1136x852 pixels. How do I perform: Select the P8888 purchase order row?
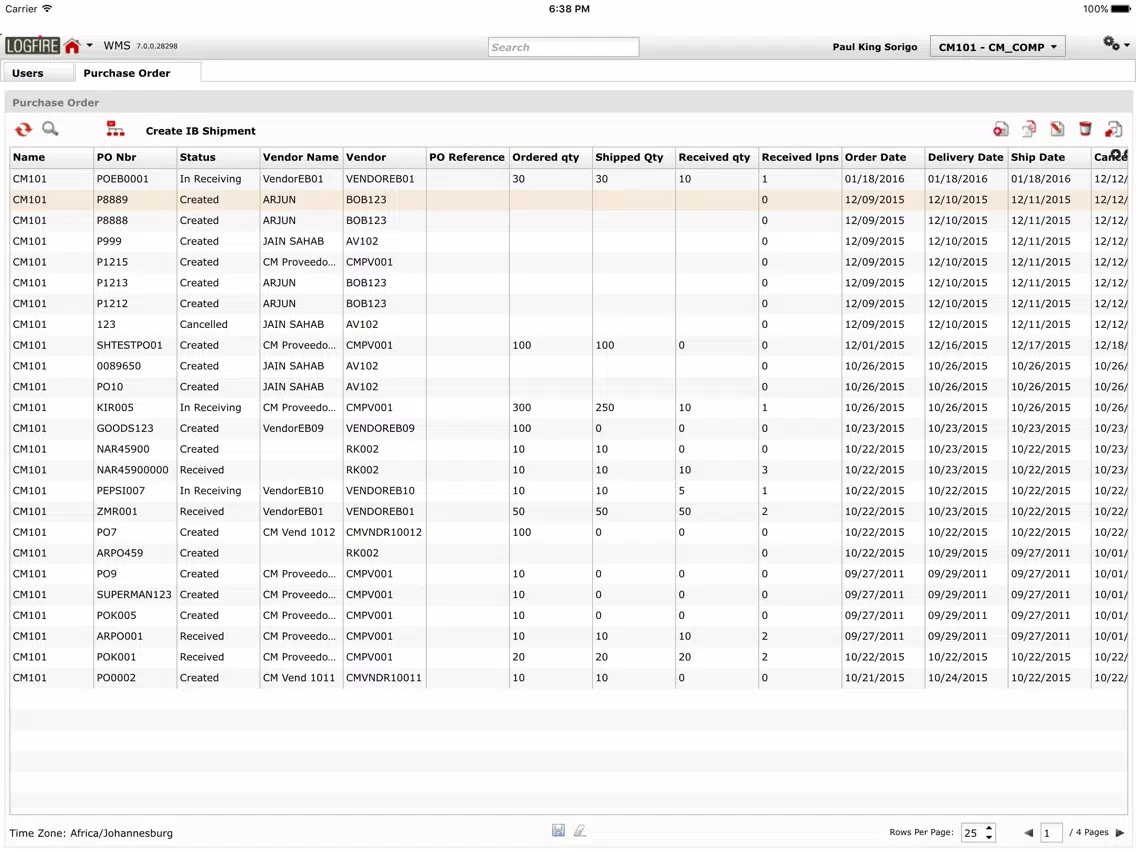click(569, 220)
